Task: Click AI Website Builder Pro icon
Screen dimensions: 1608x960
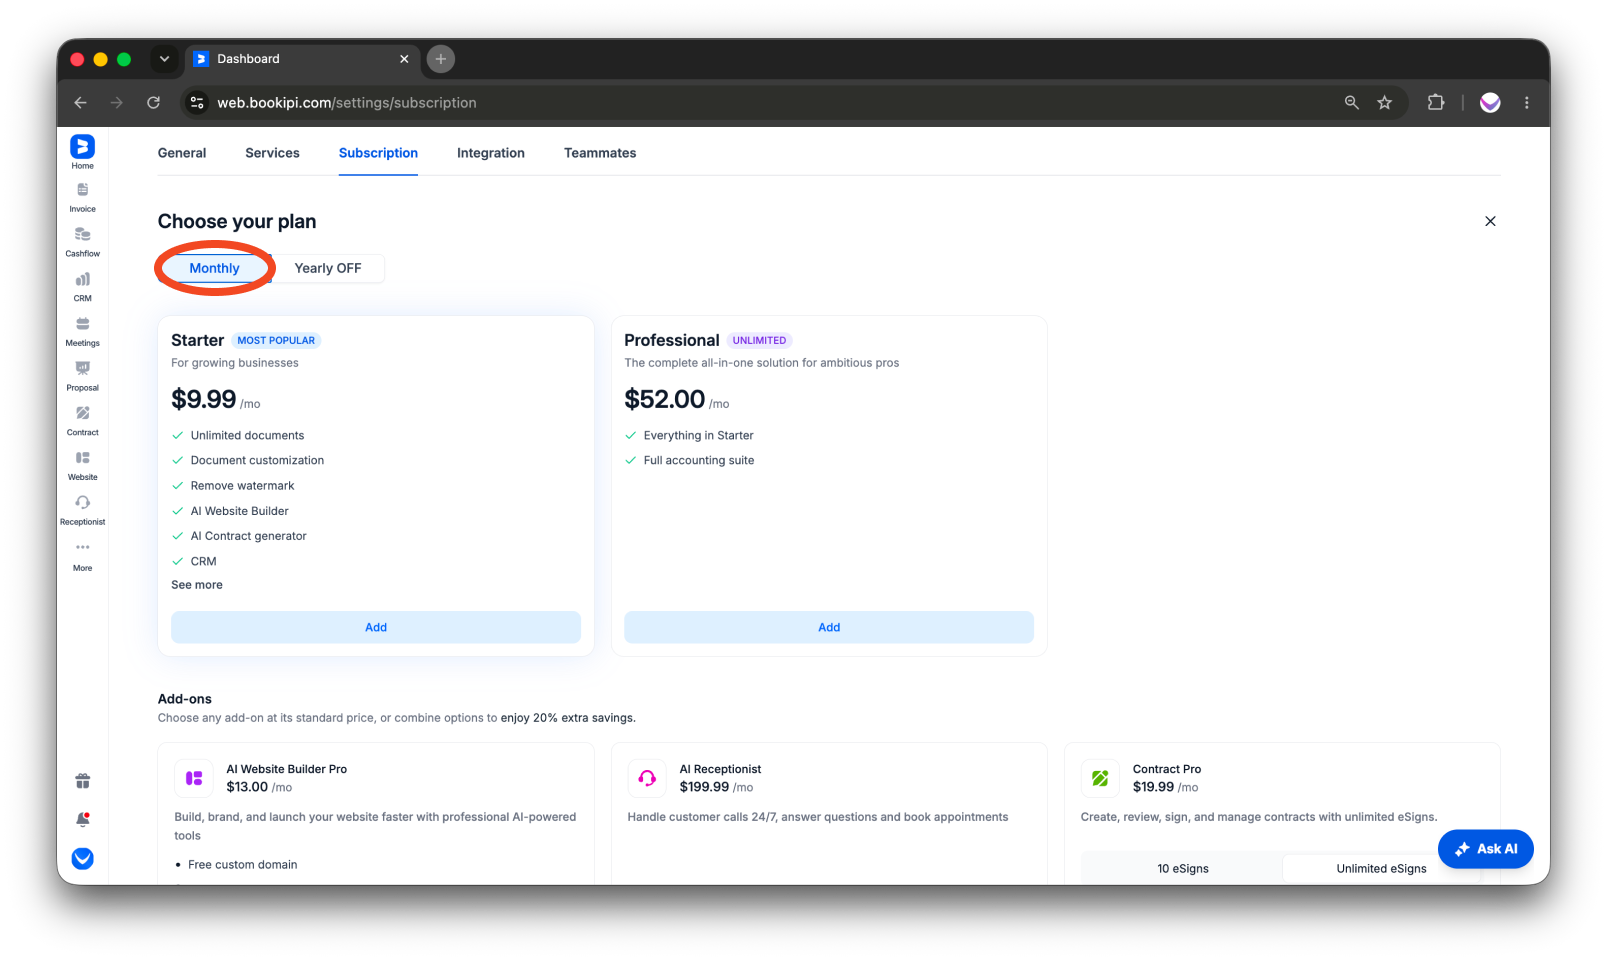Action: click(x=194, y=778)
